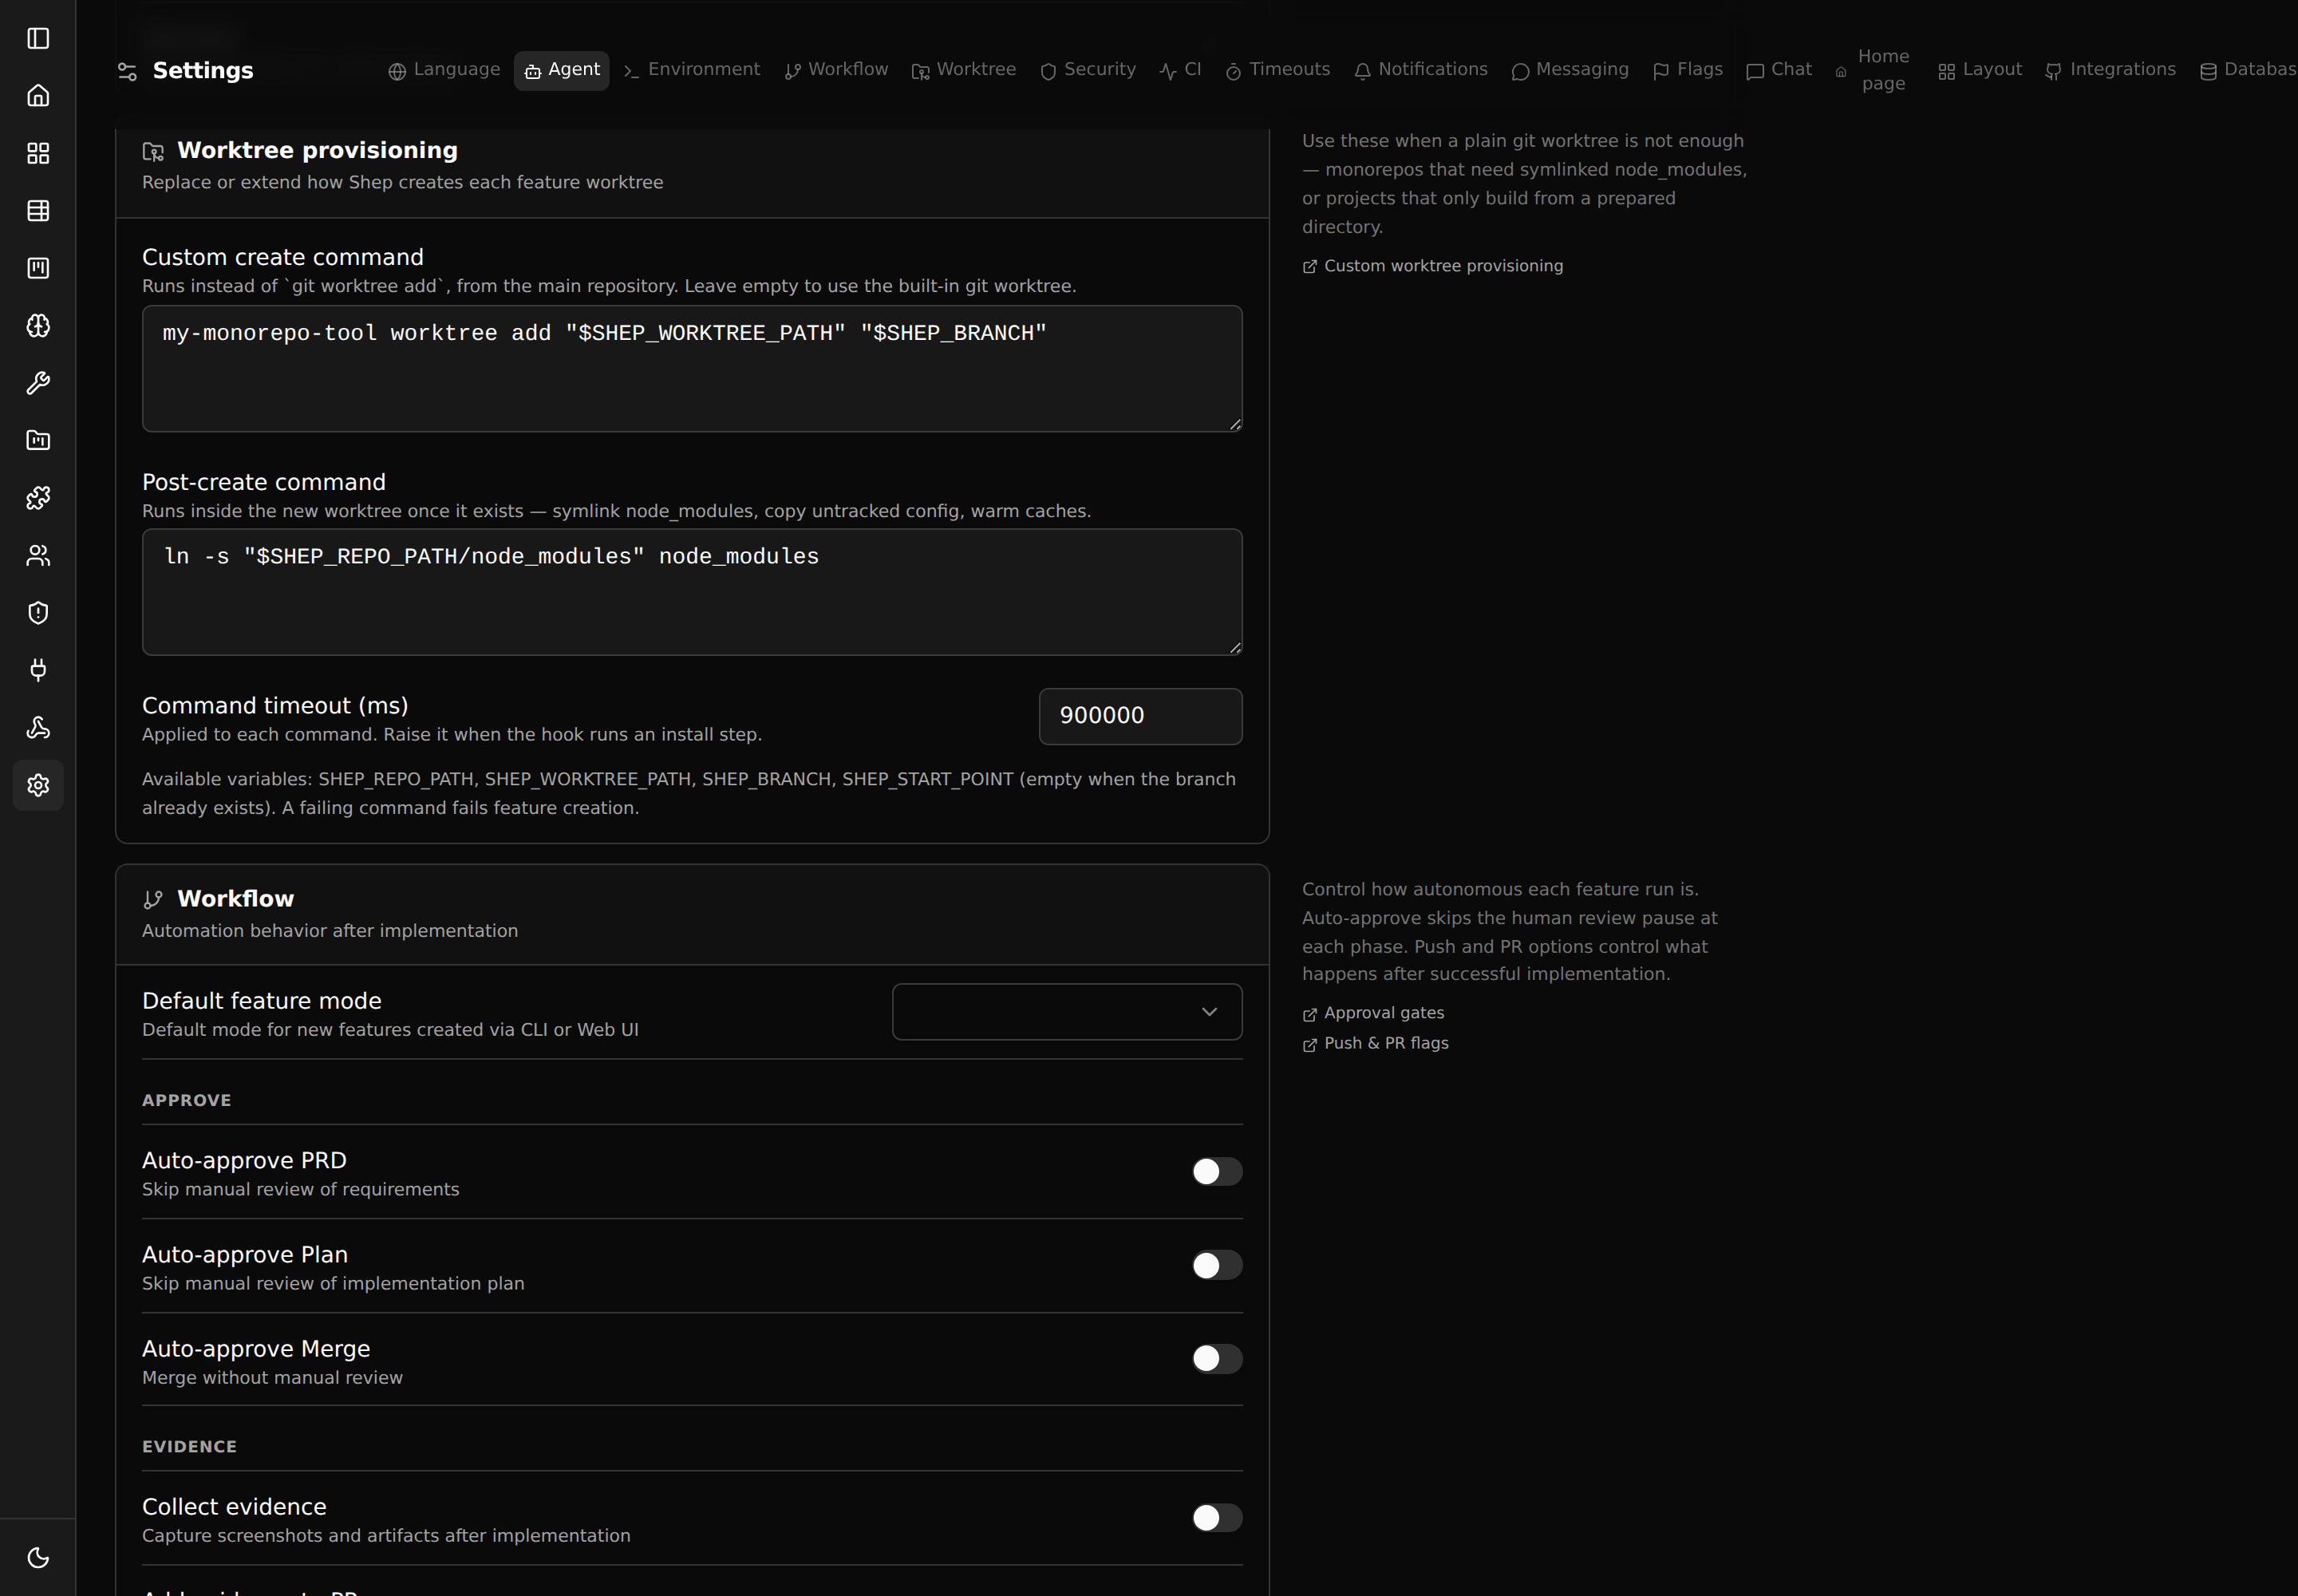Screen dimensions: 2298x1596
Task: Open the brain icon in sidebar
Action: tap(38, 326)
